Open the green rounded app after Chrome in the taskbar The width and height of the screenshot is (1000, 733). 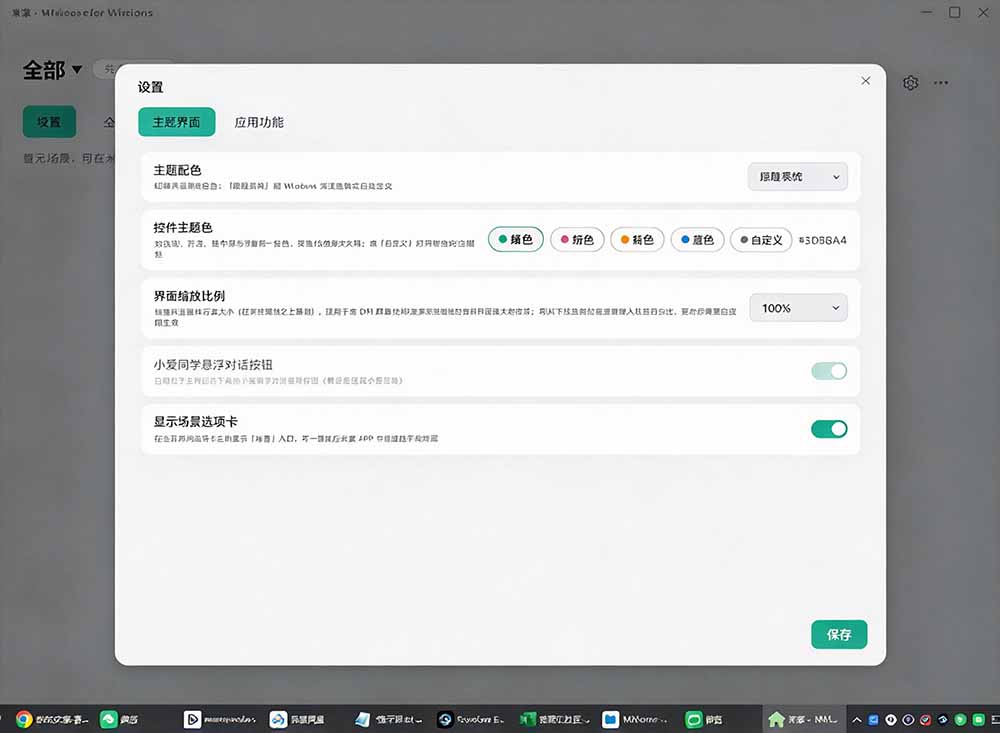(119, 720)
